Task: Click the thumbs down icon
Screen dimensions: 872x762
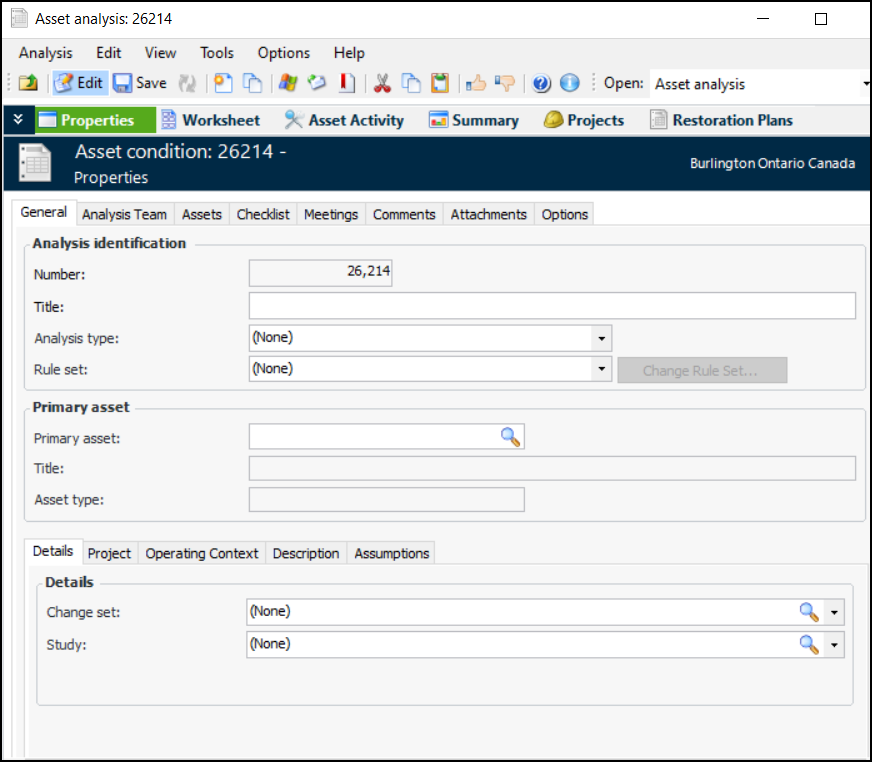Action: [x=505, y=84]
